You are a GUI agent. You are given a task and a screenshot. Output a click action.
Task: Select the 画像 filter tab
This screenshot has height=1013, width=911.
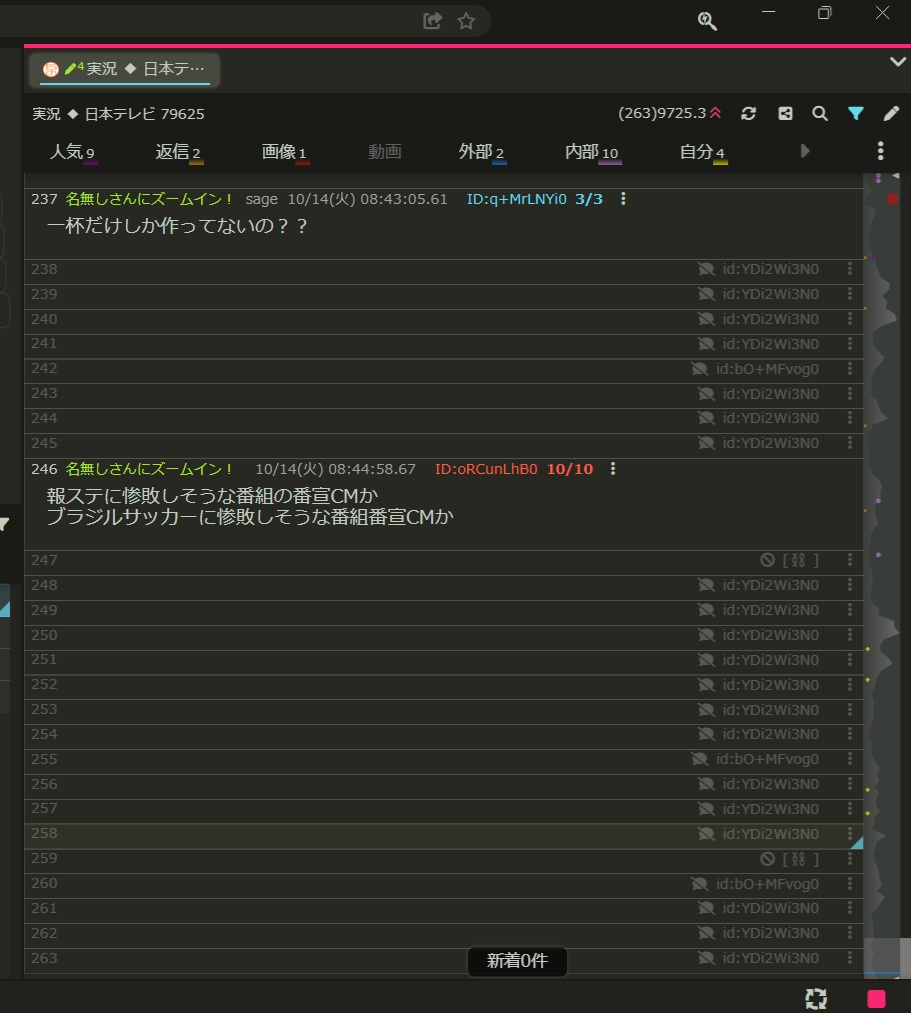pos(284,152)
